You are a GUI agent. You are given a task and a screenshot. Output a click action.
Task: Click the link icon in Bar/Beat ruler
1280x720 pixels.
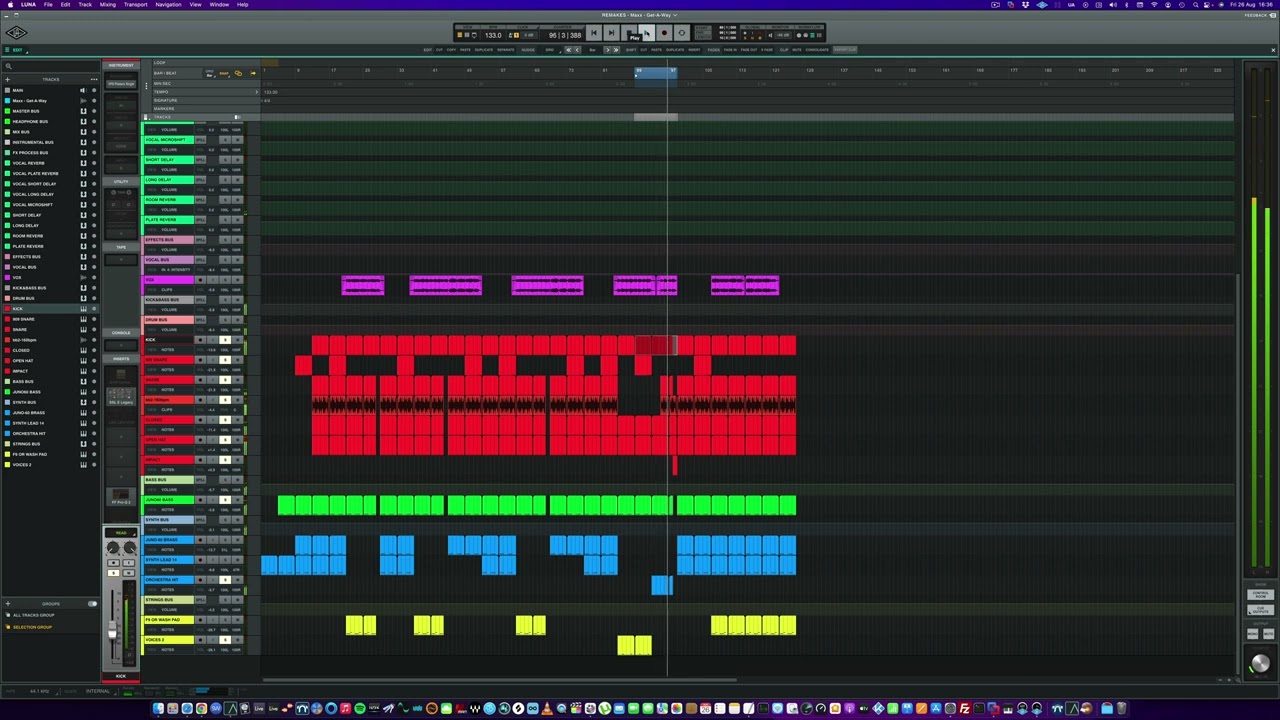coord(238,73)
